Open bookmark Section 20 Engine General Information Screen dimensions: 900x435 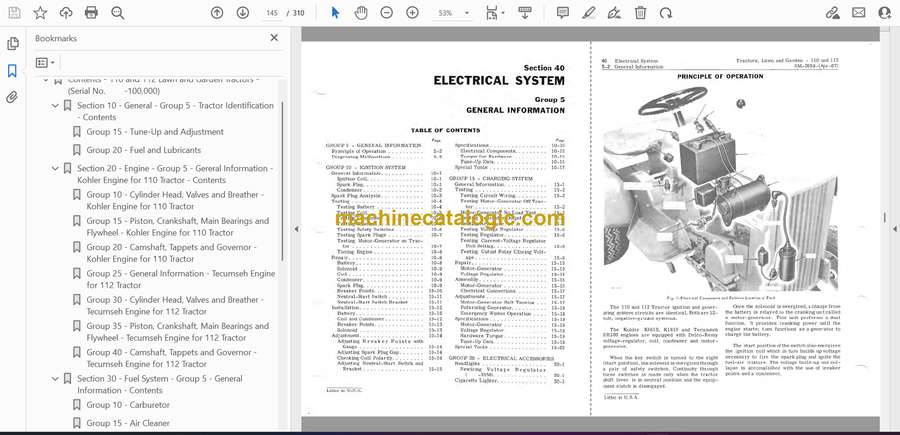pyautogui.click(x=176, y=174)
